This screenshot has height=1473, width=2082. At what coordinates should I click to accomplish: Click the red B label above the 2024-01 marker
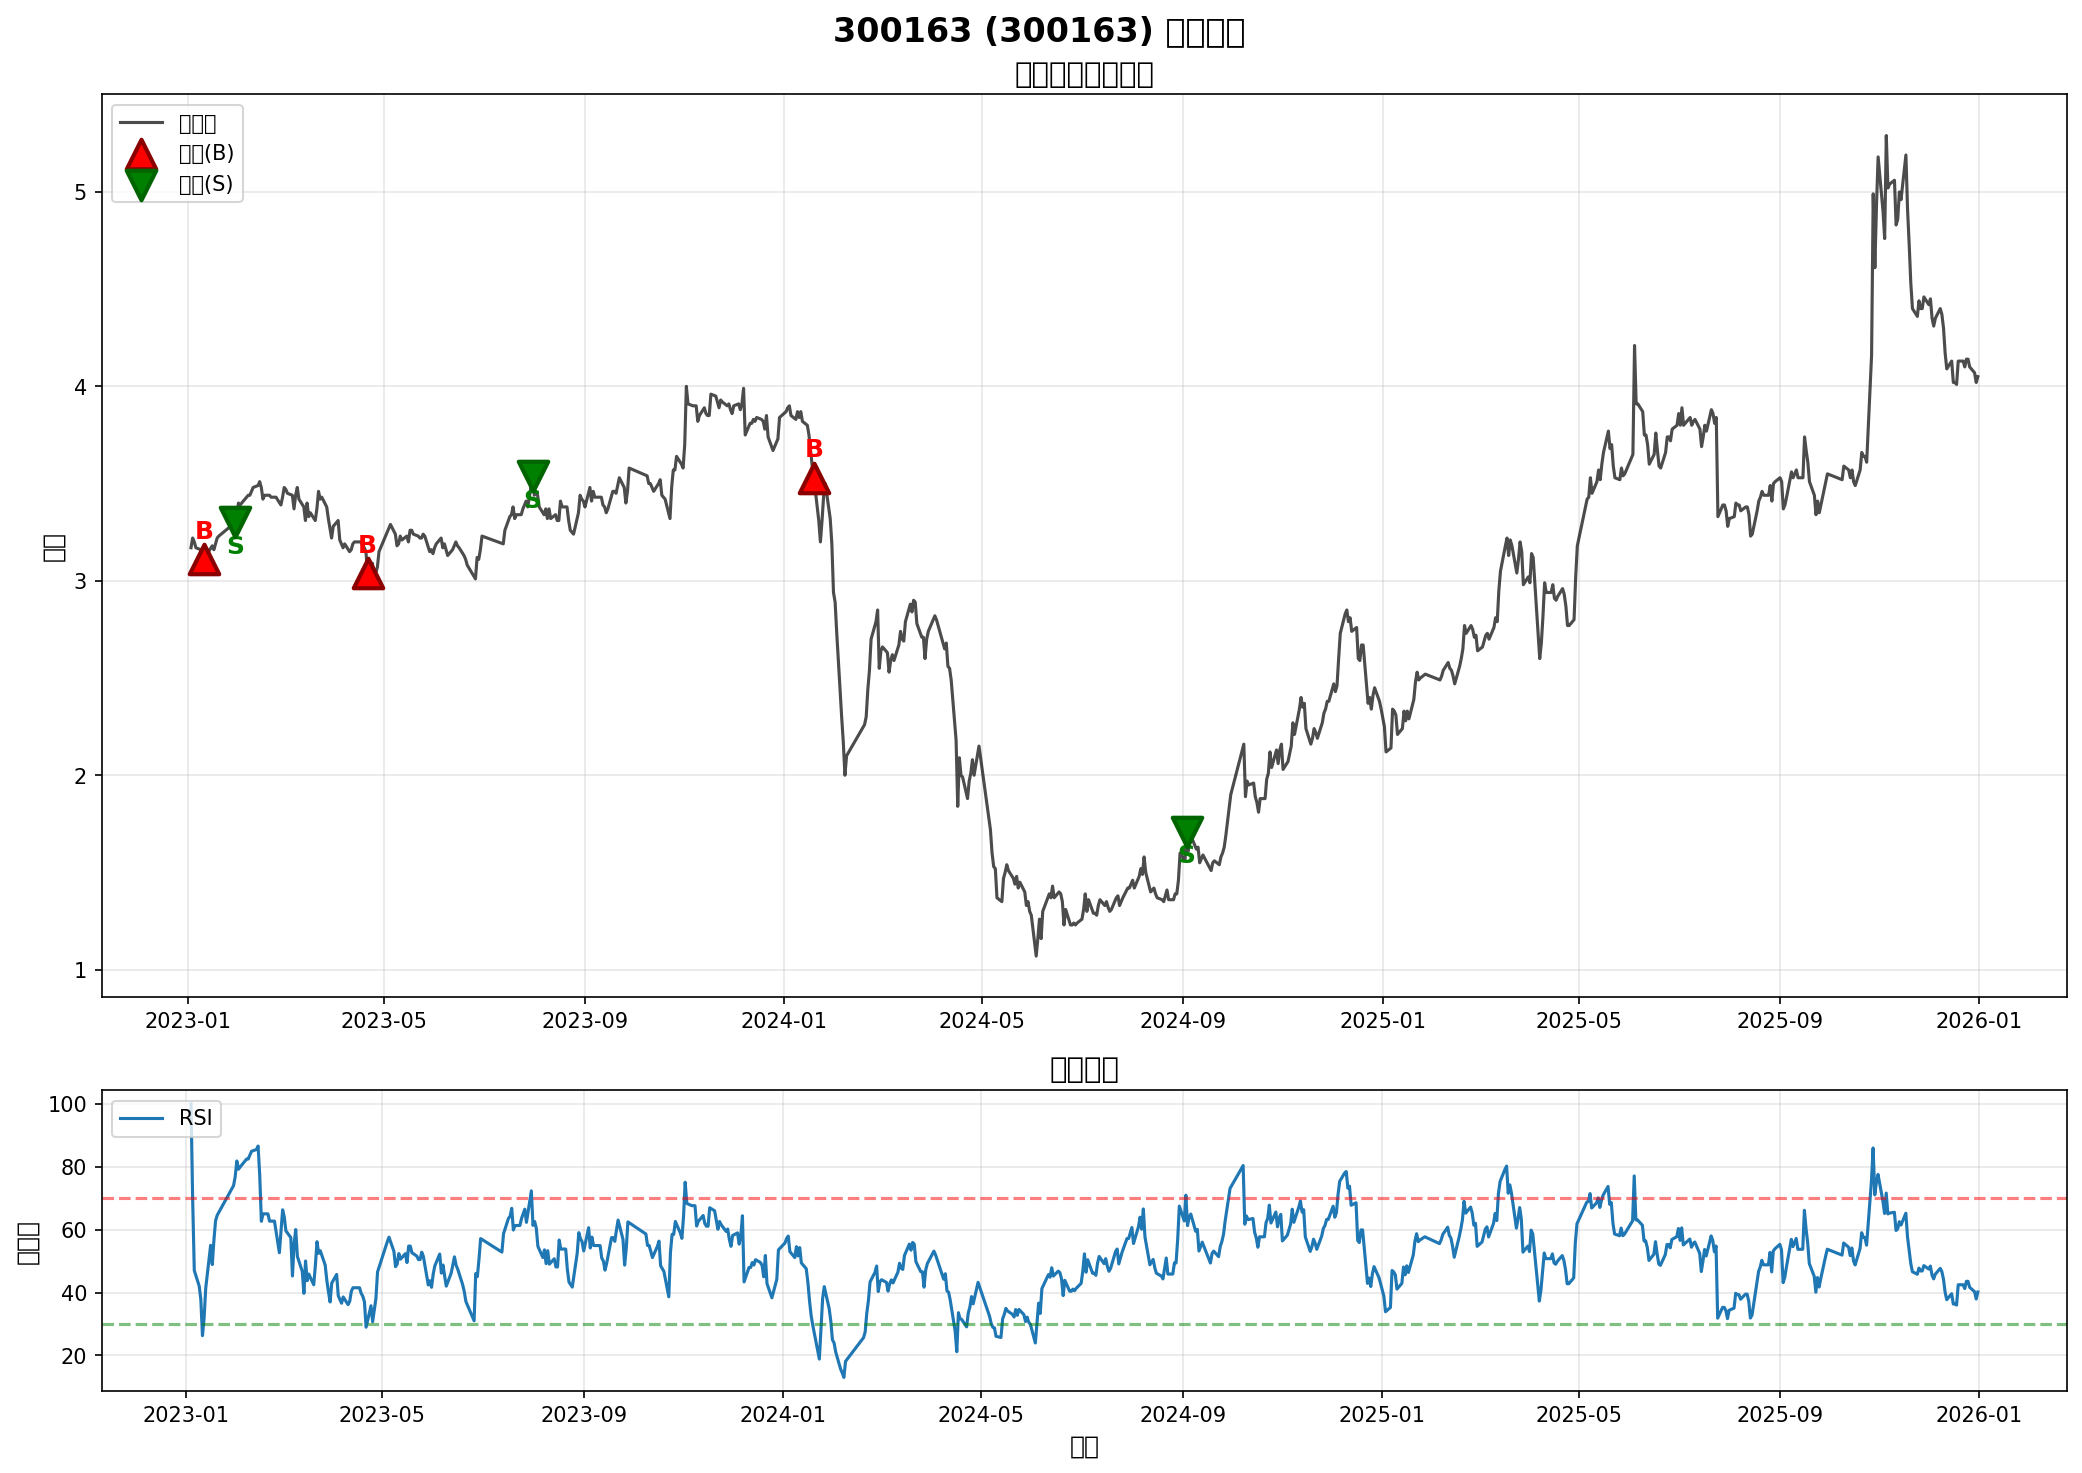(x=814, y=449)
